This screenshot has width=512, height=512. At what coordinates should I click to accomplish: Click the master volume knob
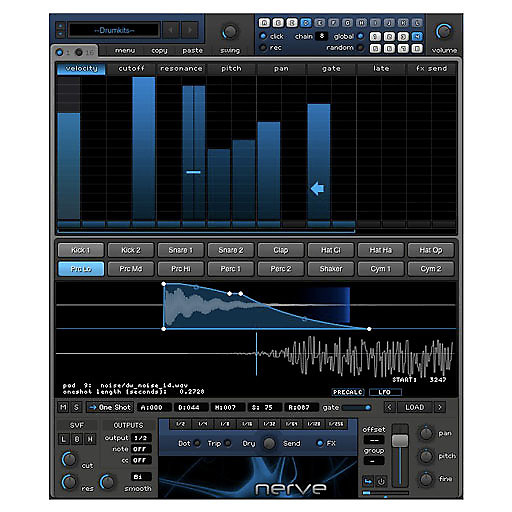(x=444, y=32)
